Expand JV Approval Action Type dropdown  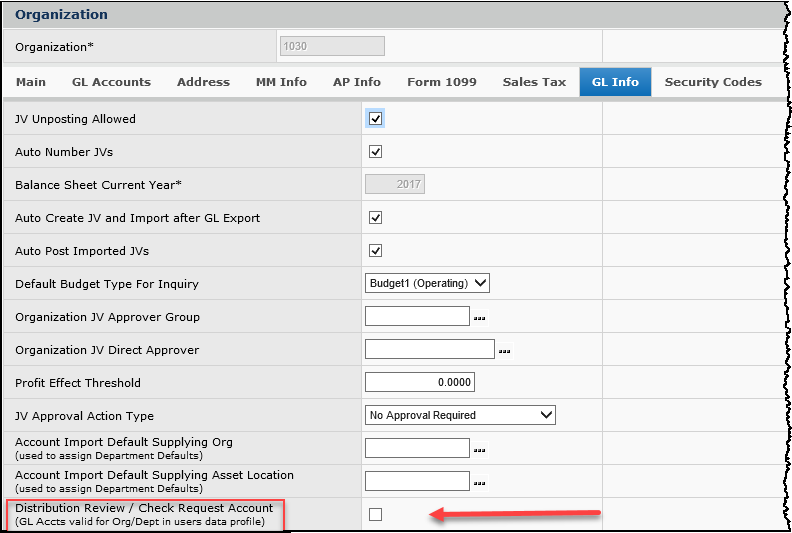pos(460,416)
